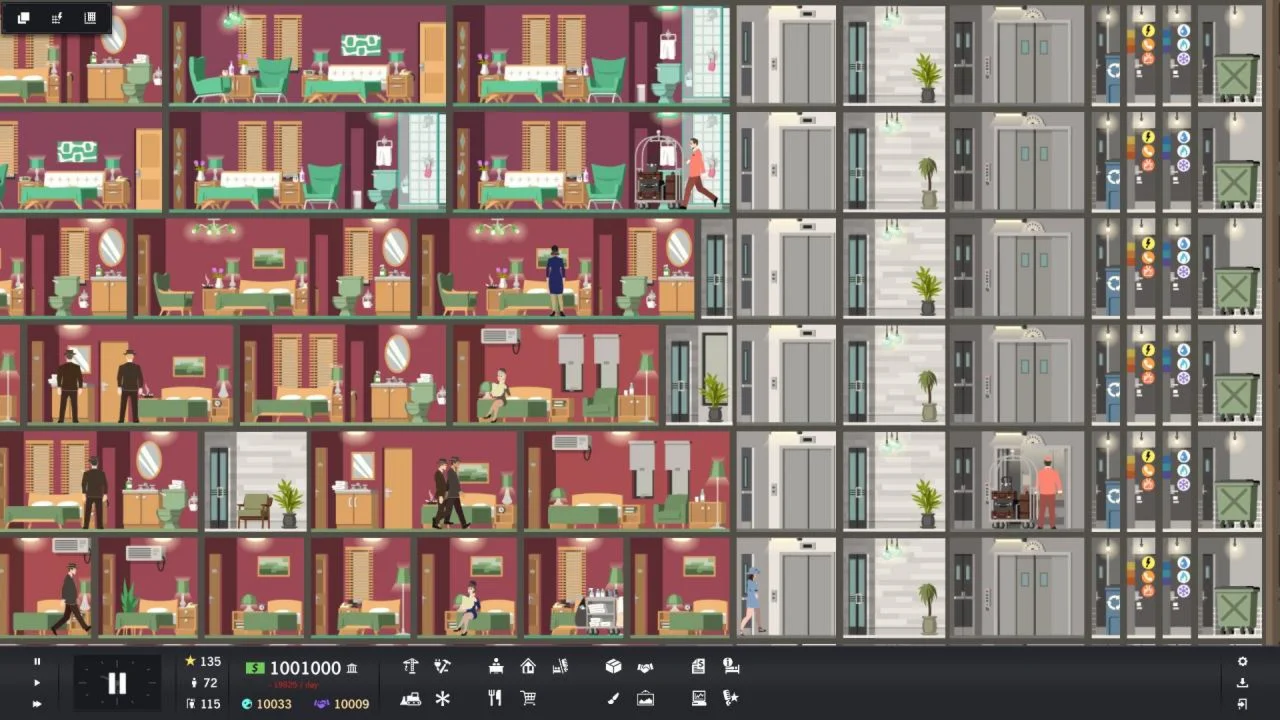Image resolution: width=1280 pixels, height=720 pixels.
Task: Show the floor grid overlay icon
Action: [x=90, y=18]
